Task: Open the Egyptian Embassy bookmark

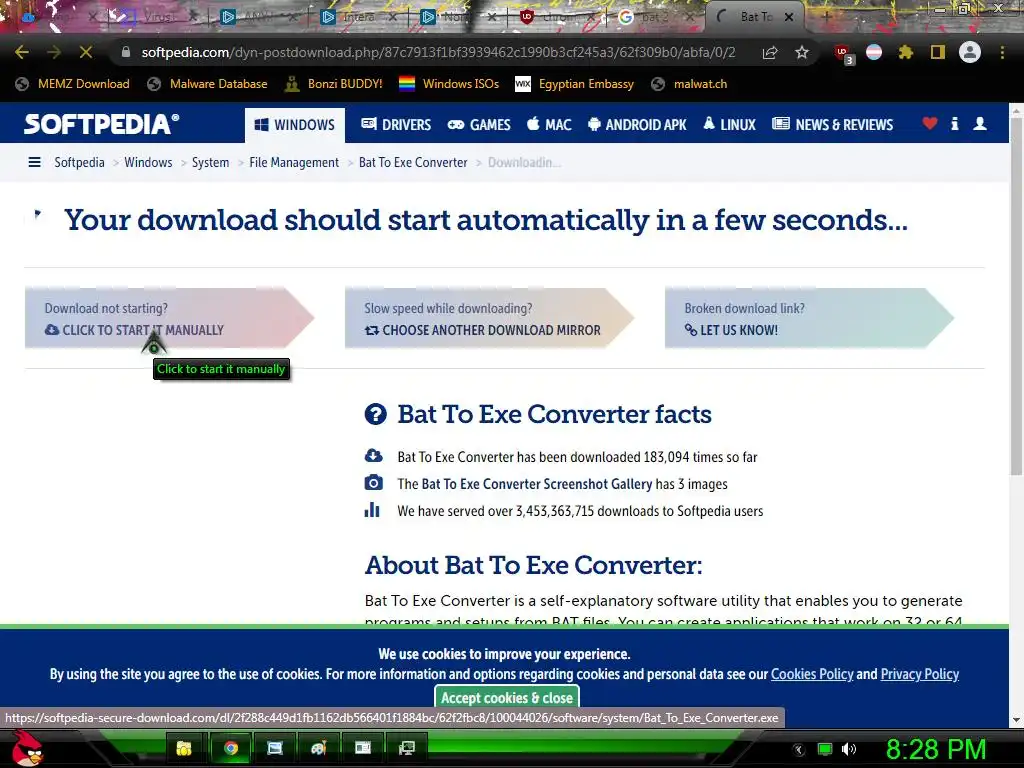Action: tap(575, 84)
